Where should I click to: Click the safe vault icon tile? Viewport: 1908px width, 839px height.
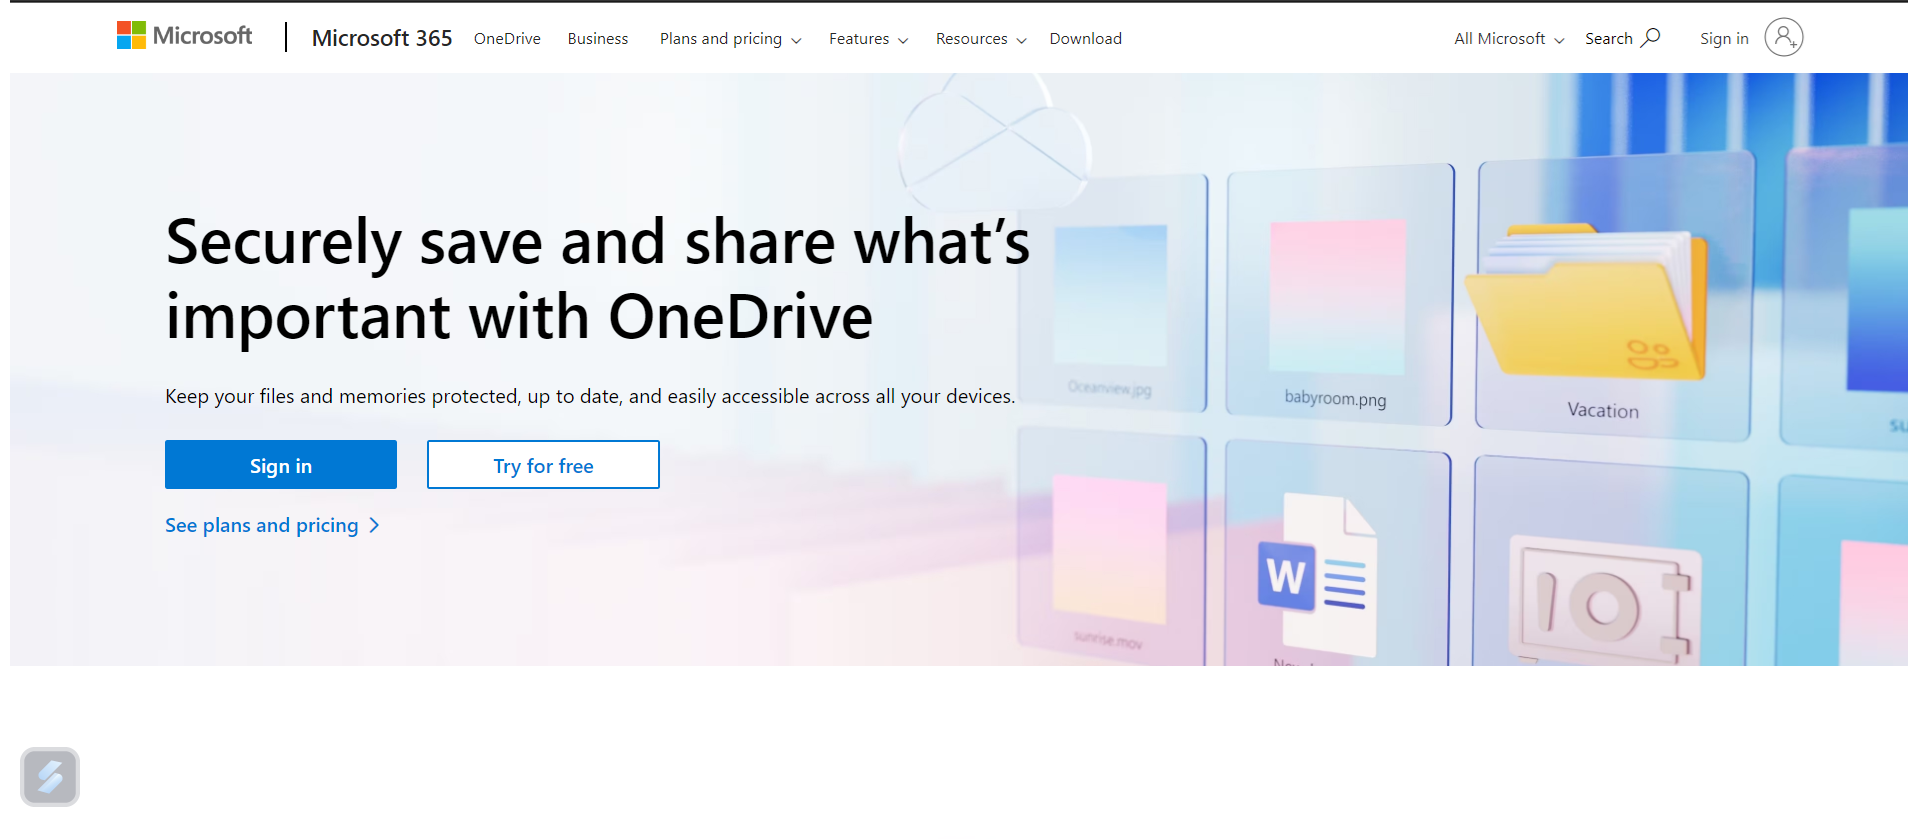click(x=1610, y=561)
